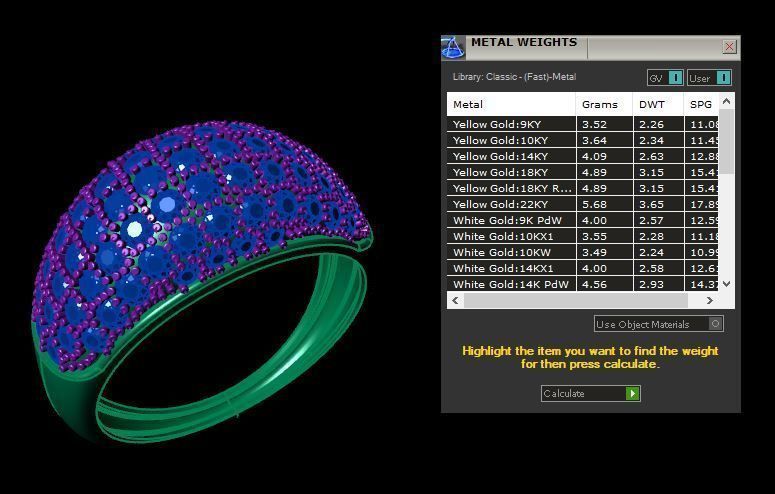Click the vertical scrollbar thumb

[726, 141]
